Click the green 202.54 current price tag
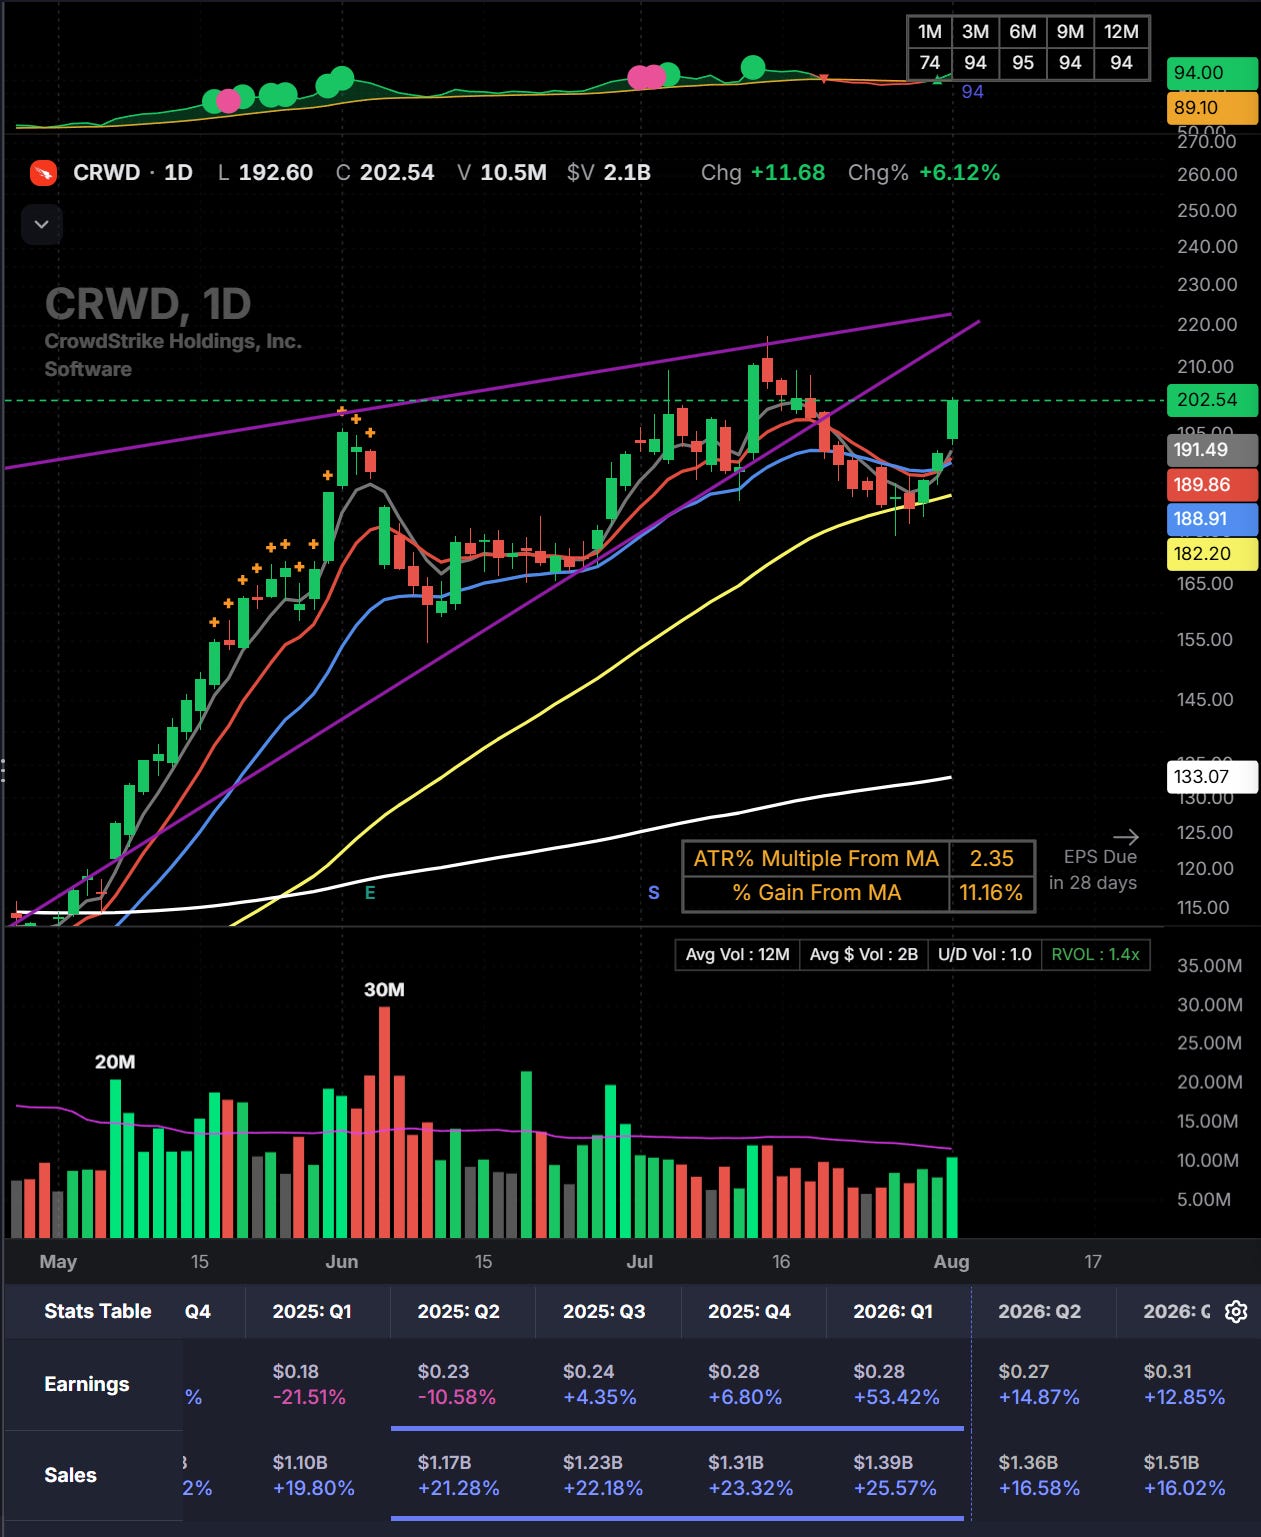 pyautogui.click(x=1211, y=400)
